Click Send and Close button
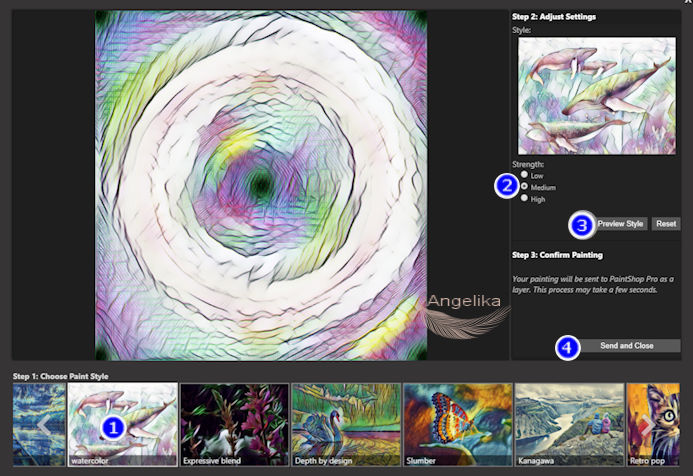This screenshot has height=476, width=693. pos(627,346)
